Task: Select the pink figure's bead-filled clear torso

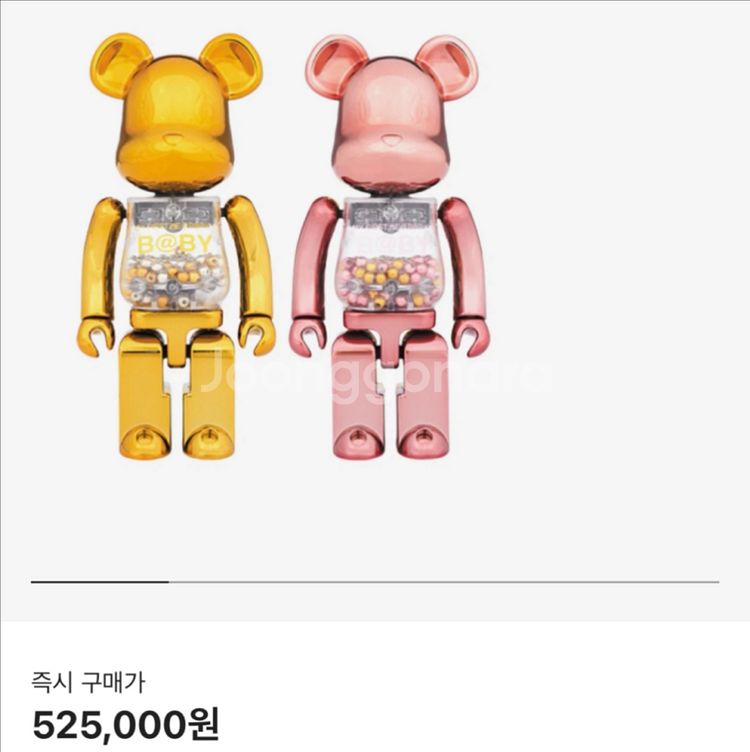Action: click(390, 254)
